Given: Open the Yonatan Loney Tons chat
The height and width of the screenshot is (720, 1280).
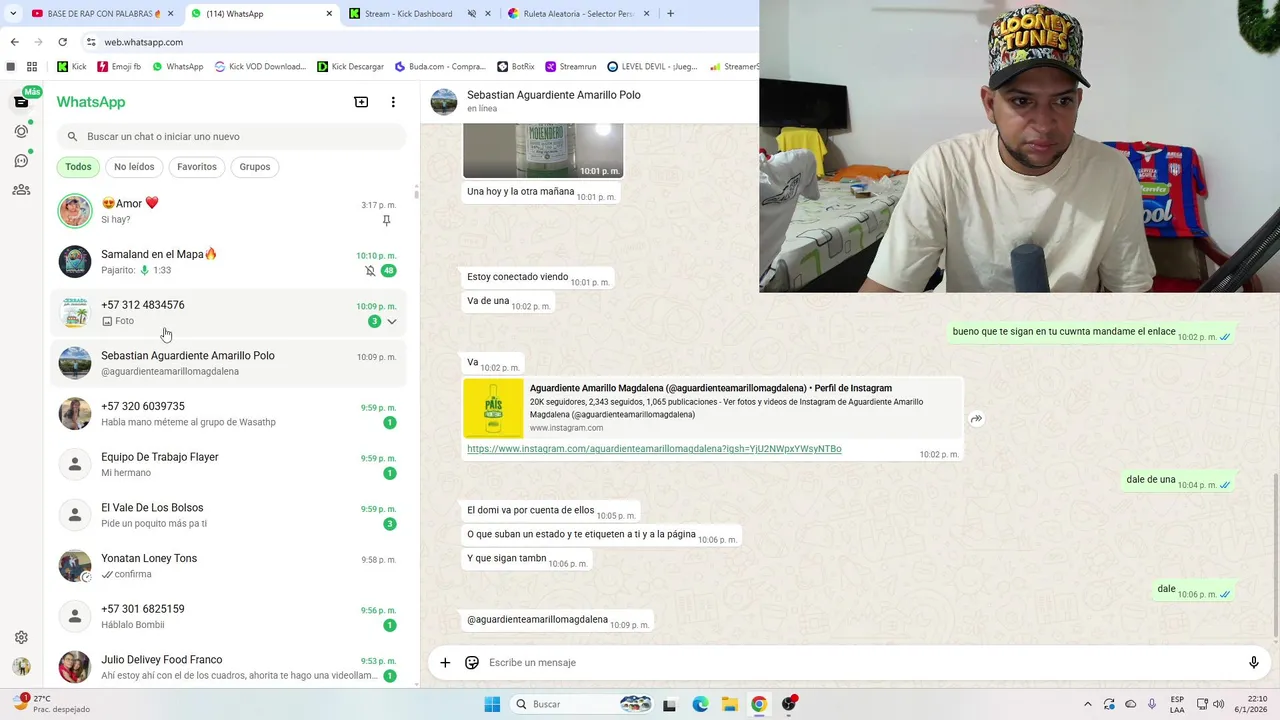Looking at the screenshot, I should (x=228, y=566).
